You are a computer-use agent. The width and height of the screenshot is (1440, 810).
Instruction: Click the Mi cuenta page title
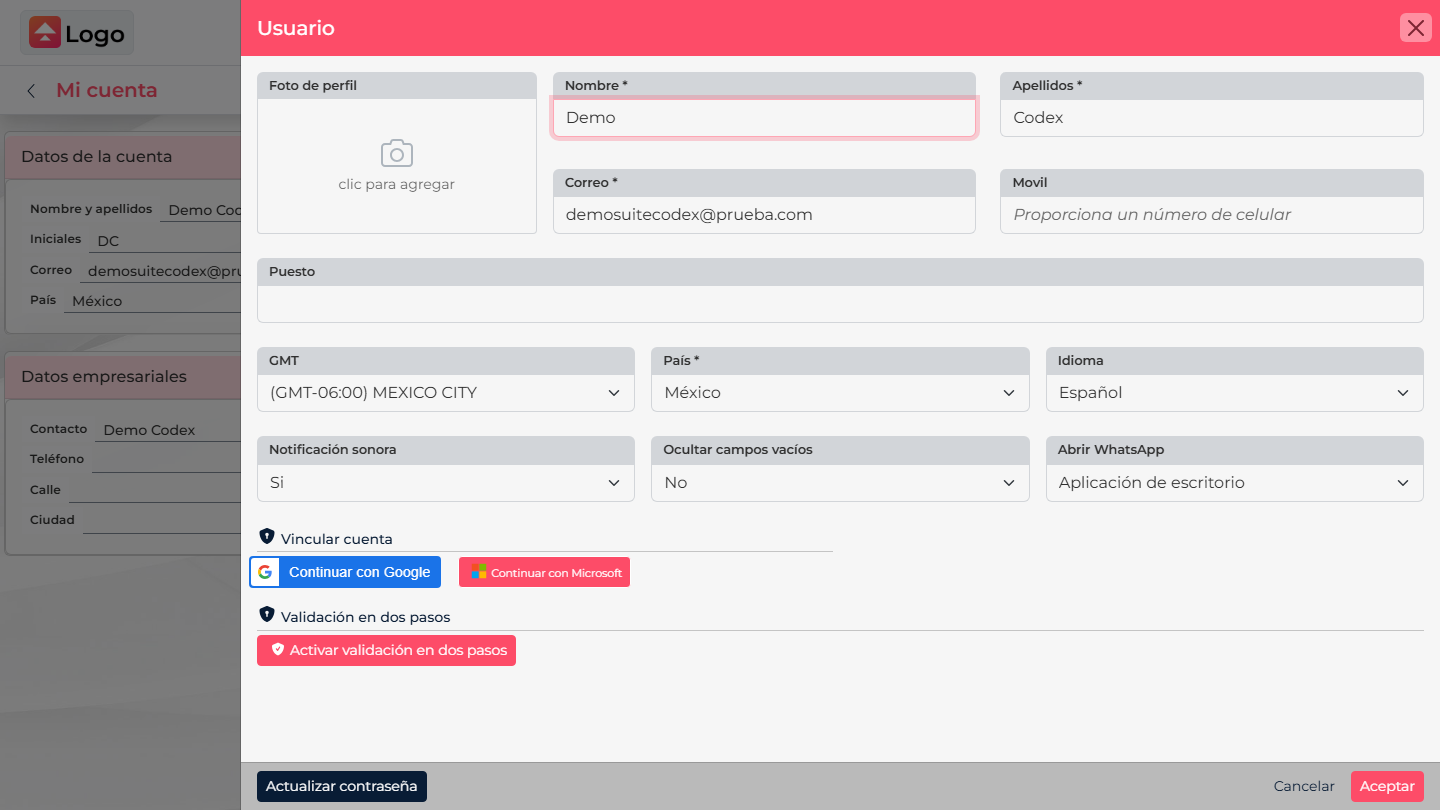click(x=107, y=90)
